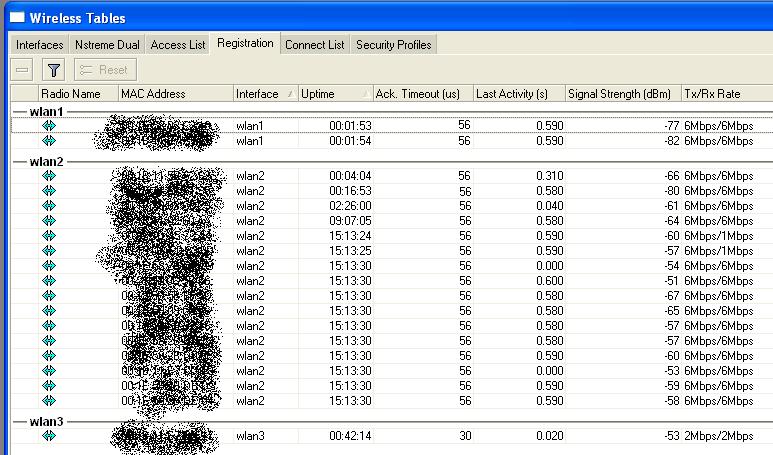This screenshot has width=773, height=455.
Task: Click client icon of wlan3 row, uptime 00:42:14
Action: [49, 436]
